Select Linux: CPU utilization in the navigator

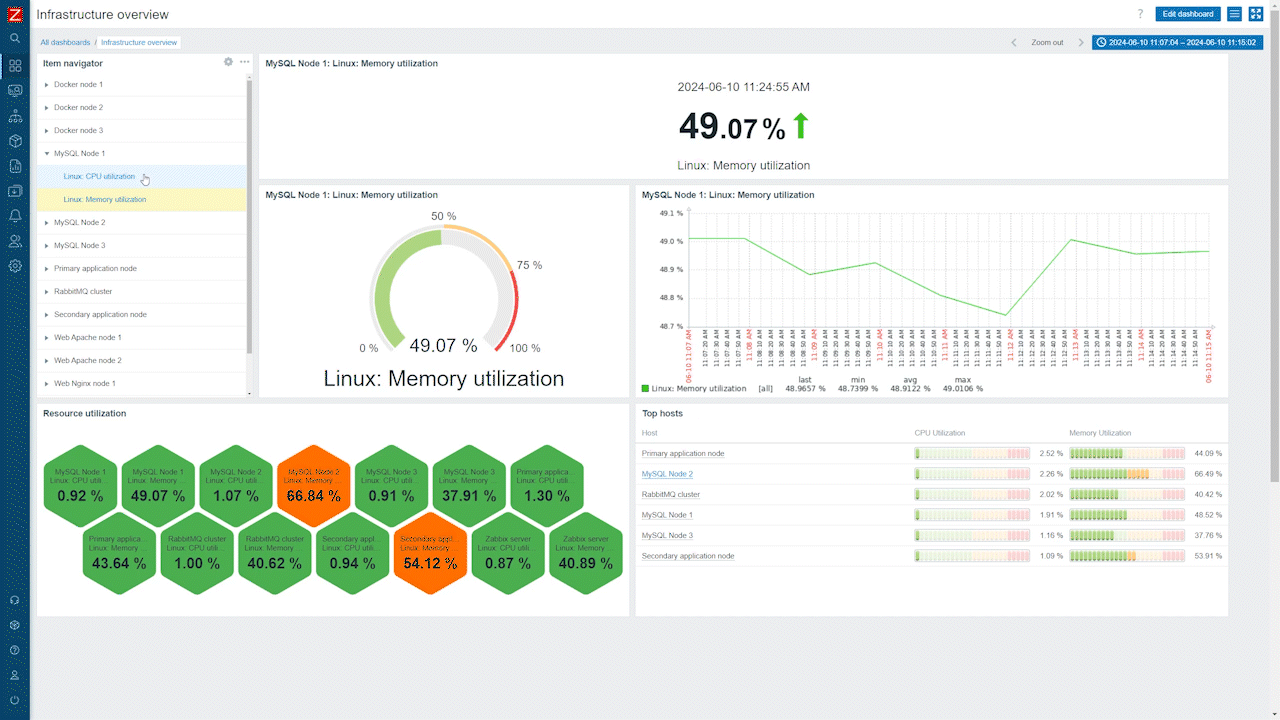click(x=99, y=177)
